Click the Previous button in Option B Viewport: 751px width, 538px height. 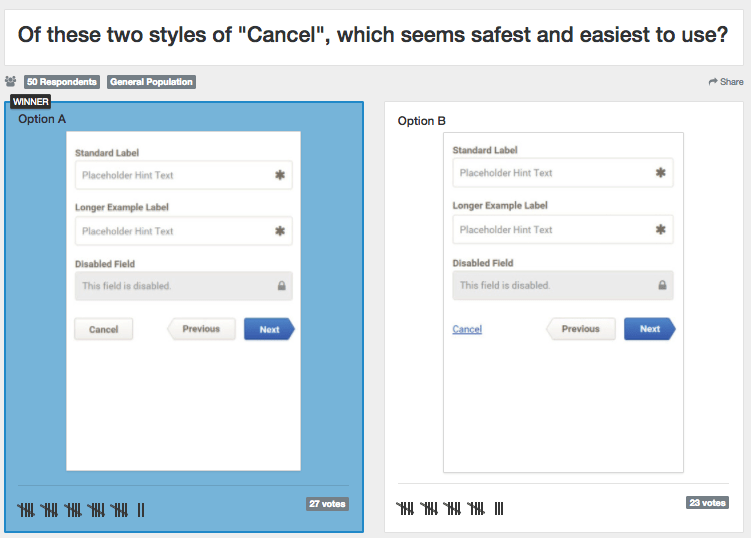(x=580, y=329)
